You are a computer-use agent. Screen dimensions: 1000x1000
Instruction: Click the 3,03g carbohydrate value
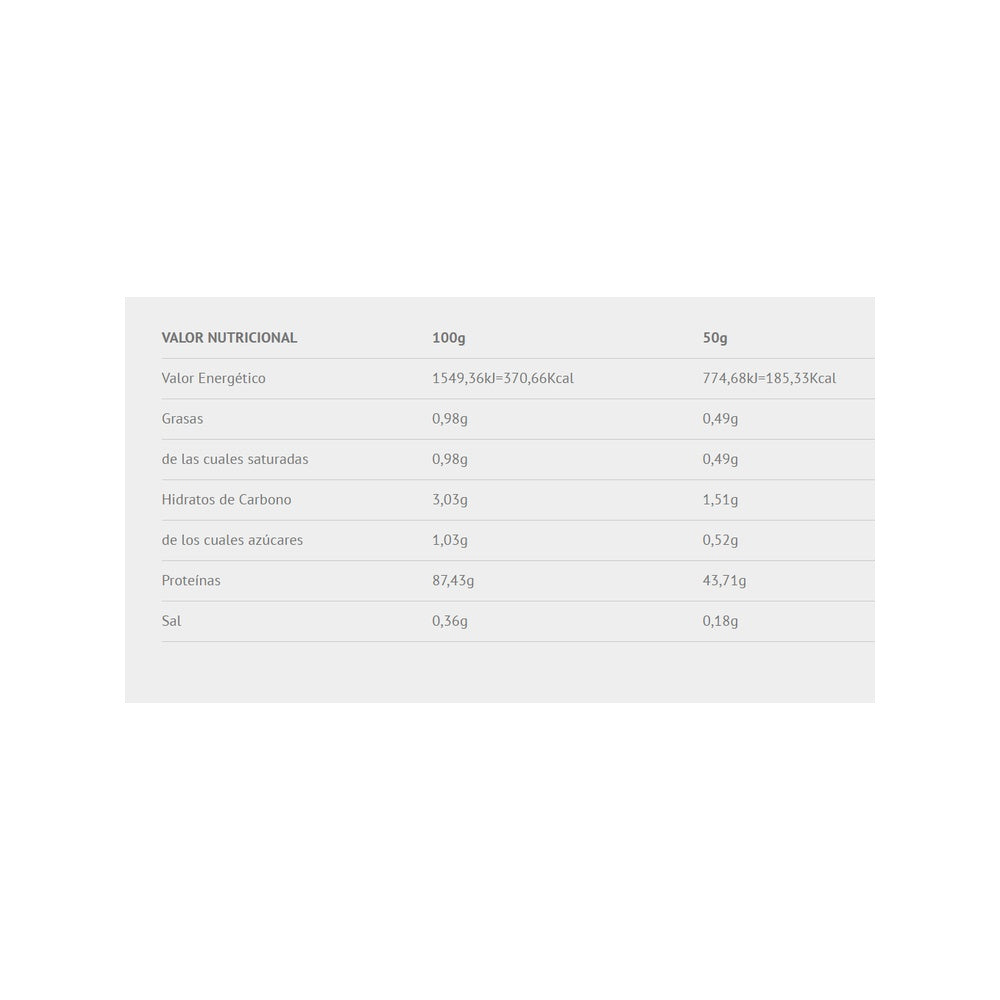[x=450, y=499]
